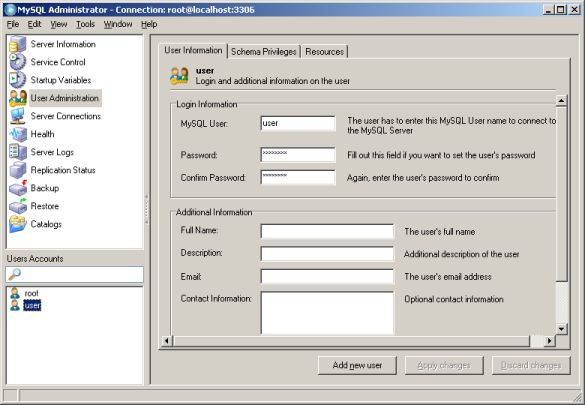Select Replication Status label in sidebar
The image size is (585, 405).
[x=63, y=170]
